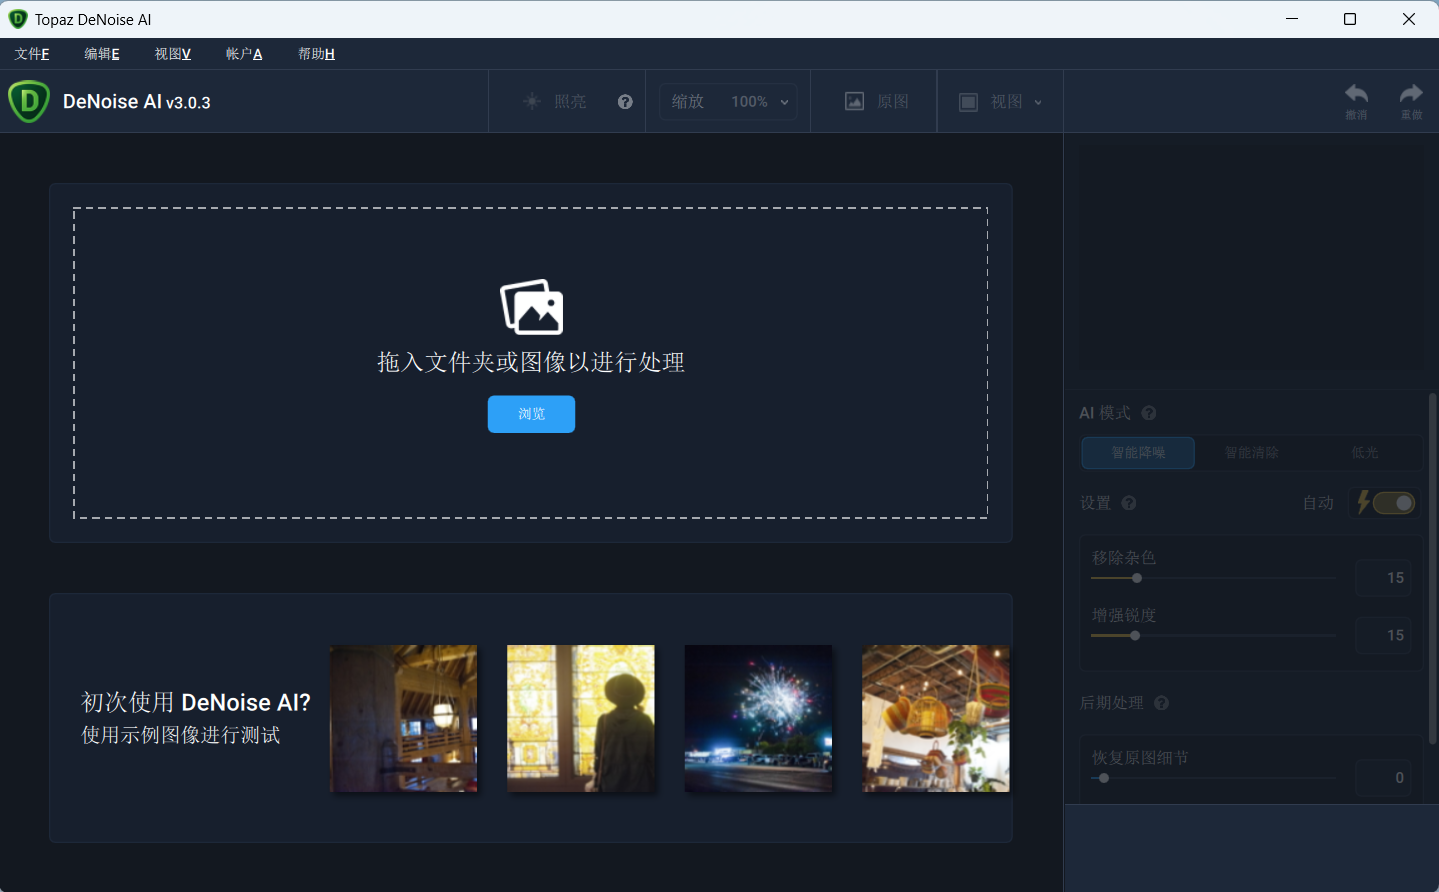
Task: Click the brighten (照亮) sun icon
Action: [x=532, y=101]
